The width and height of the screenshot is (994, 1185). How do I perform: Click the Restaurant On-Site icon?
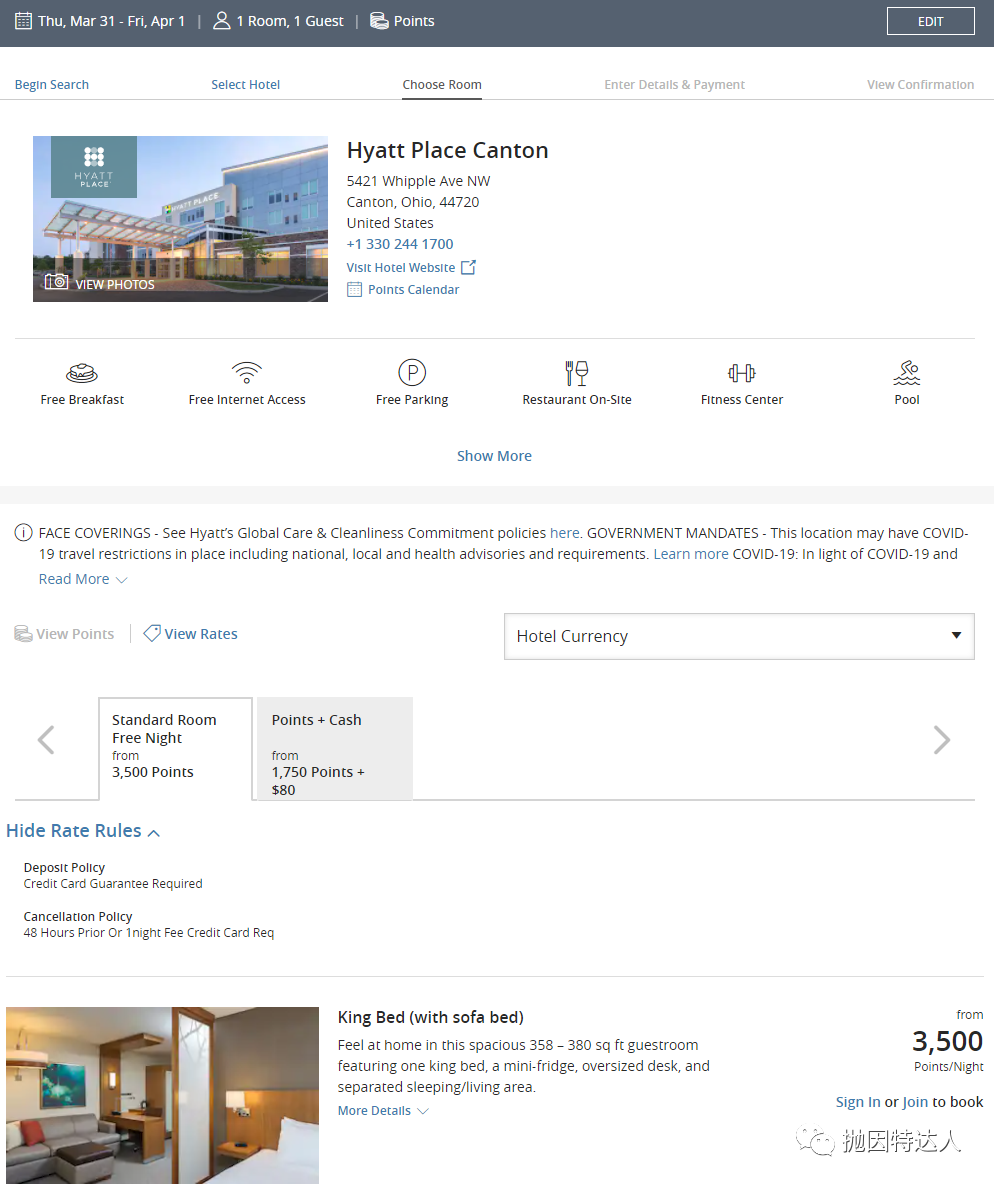pyautogui.click(x=577, y=373)
